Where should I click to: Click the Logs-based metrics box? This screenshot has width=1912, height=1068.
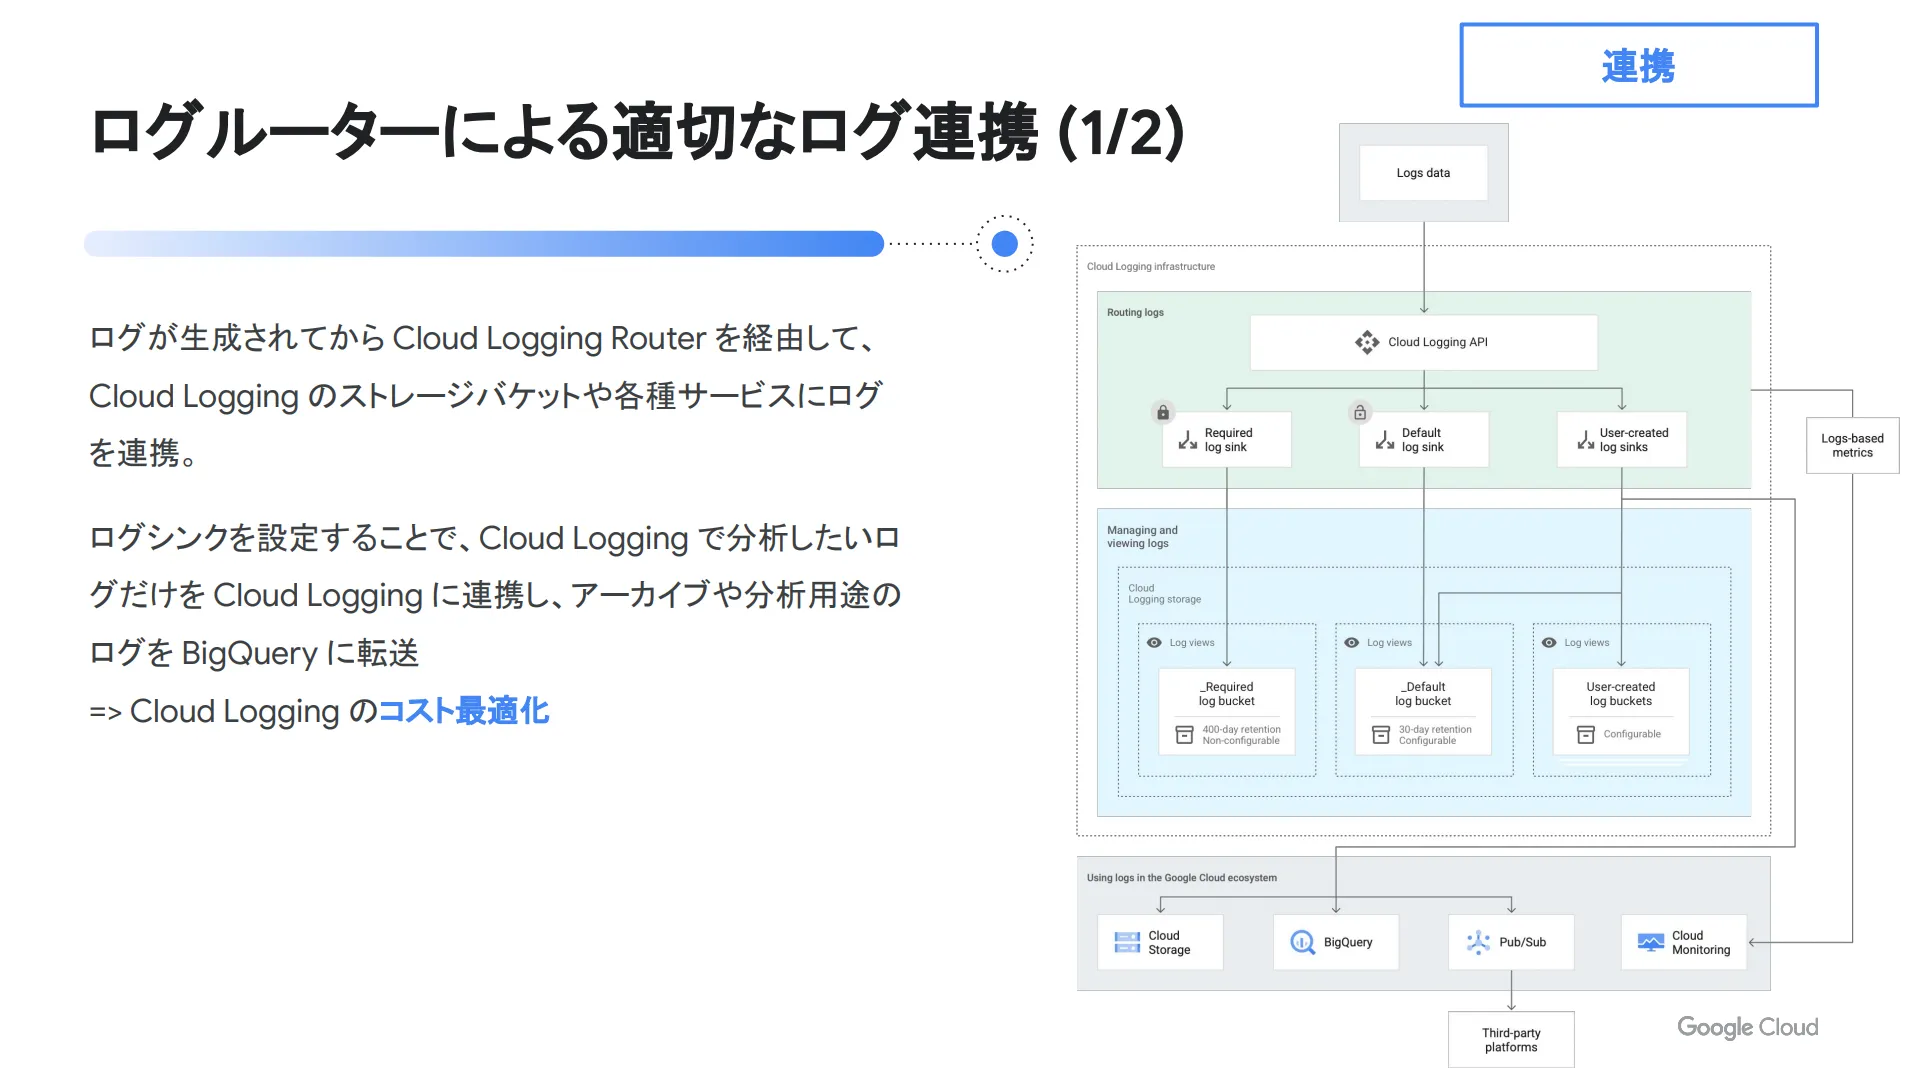pos(1852,446)
